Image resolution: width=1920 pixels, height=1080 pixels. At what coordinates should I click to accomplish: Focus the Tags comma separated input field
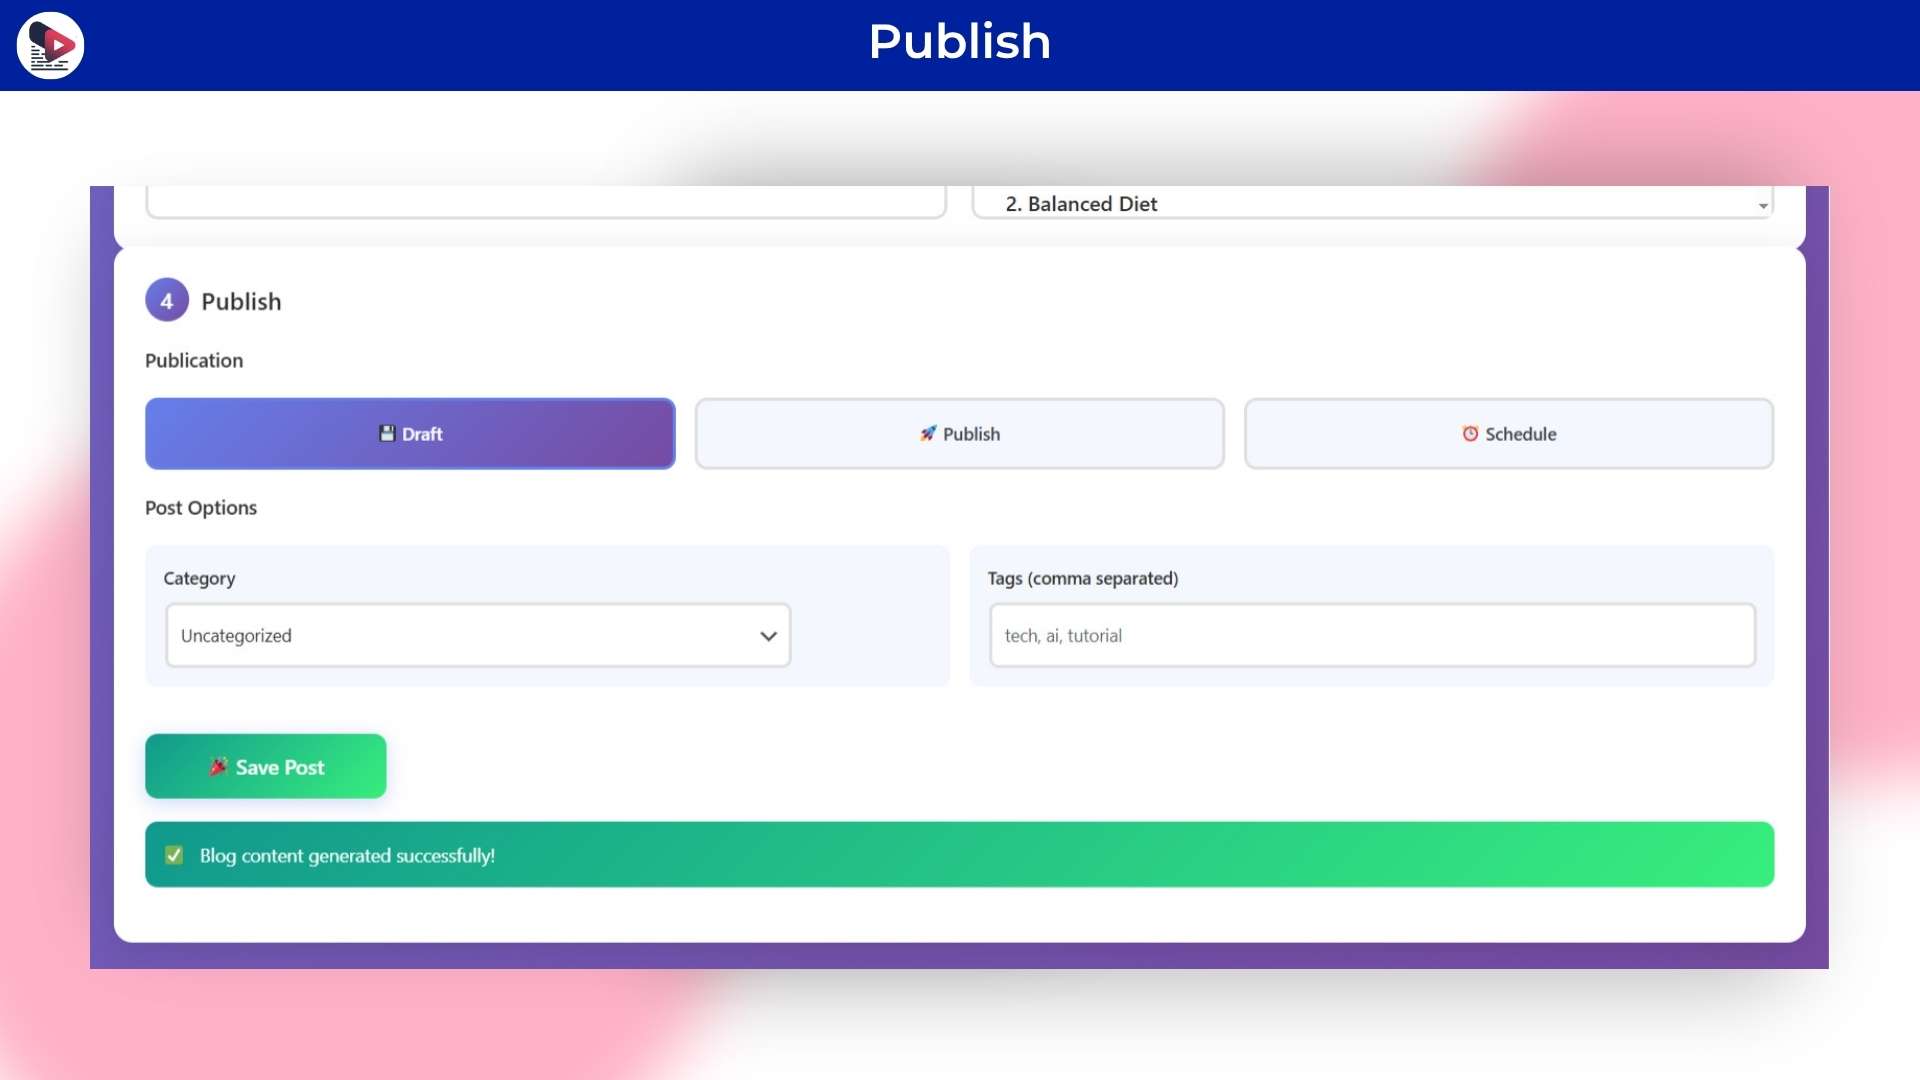(1371, 635)
